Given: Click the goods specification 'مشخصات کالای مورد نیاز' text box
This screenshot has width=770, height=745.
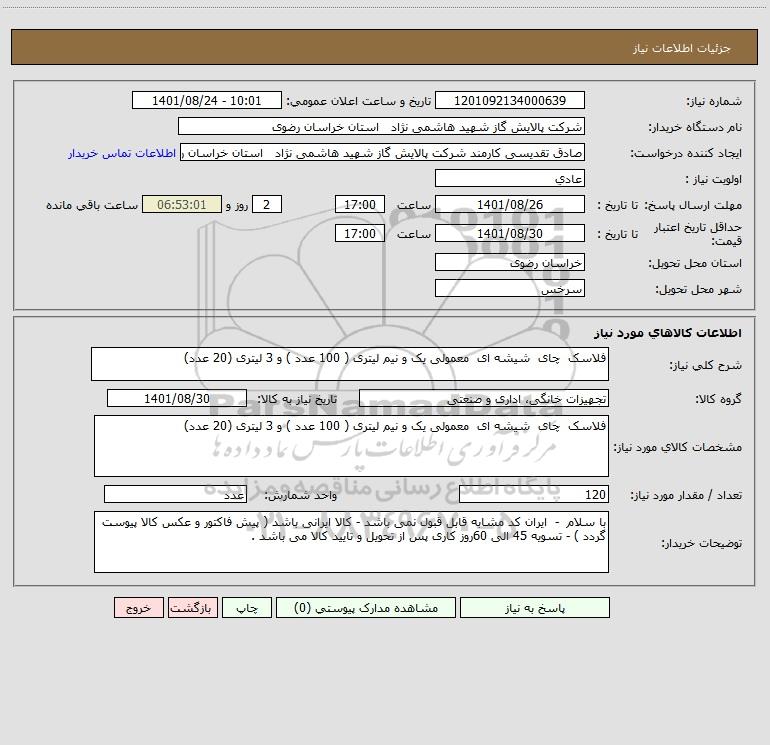Looking at the screenshot, I should pyautogui.click(x=351, y=446).
